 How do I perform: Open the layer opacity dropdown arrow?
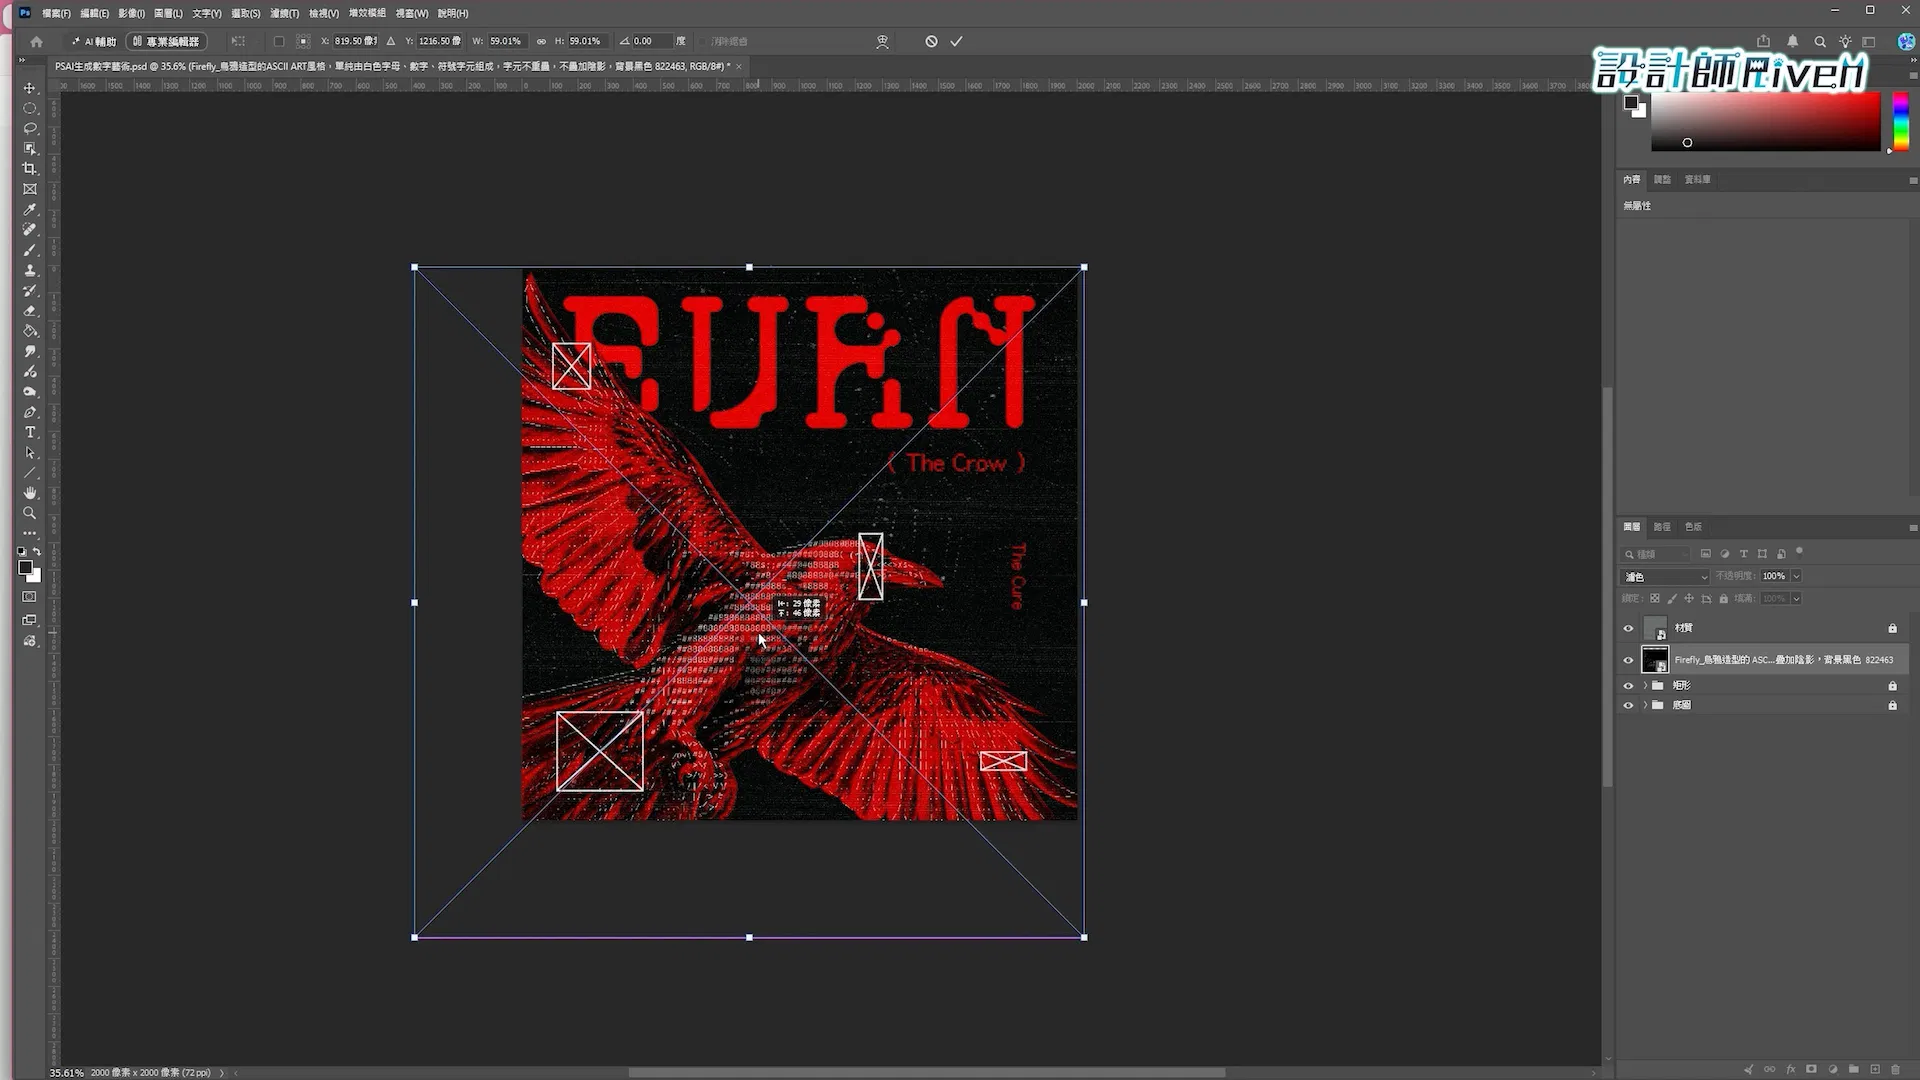tap(1796, 576)
